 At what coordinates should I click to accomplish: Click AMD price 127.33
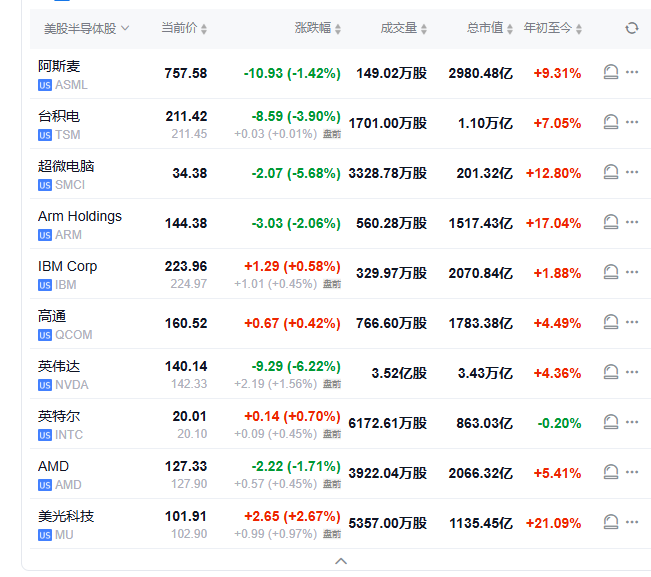pyautogui.click(x=186, y=466)
